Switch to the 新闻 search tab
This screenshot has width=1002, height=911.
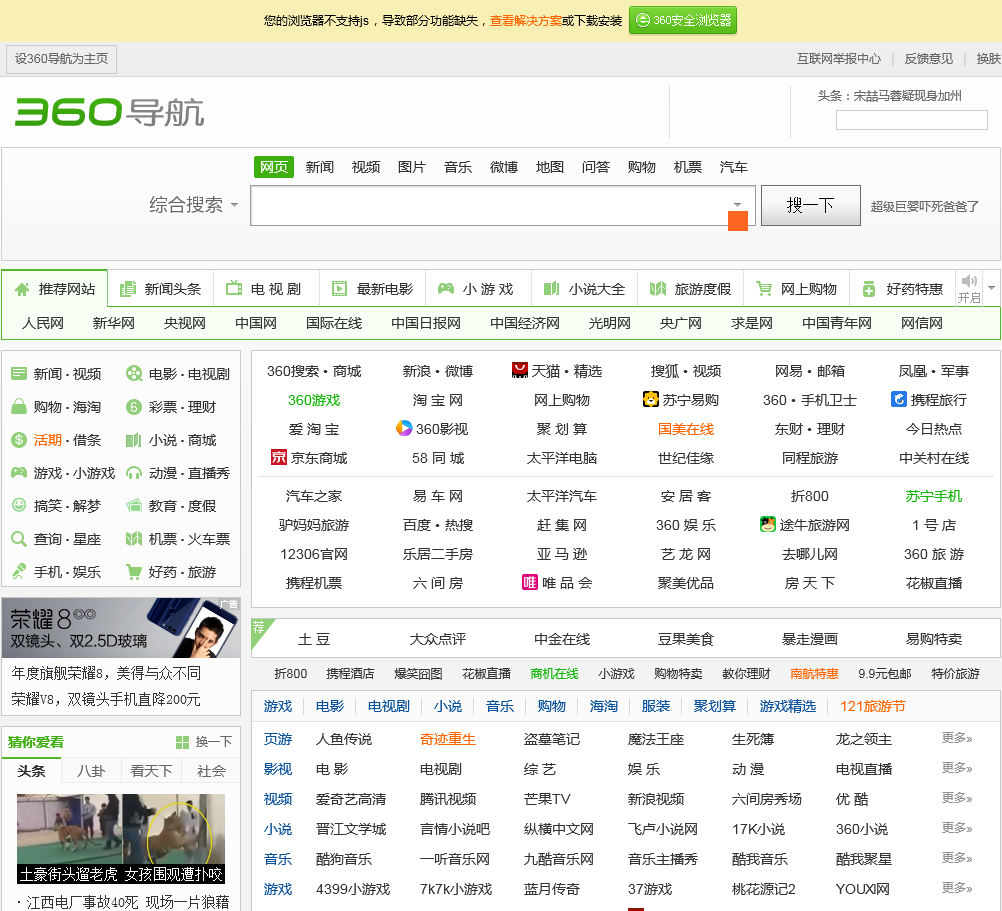320,167
